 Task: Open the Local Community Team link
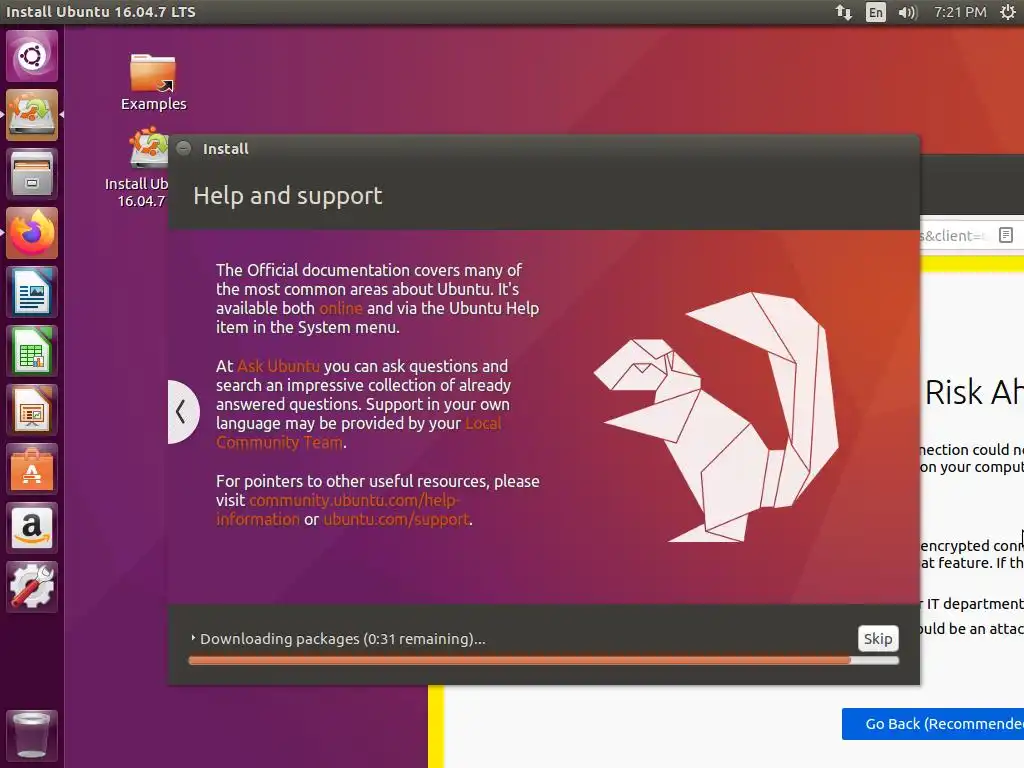point(358,433)
